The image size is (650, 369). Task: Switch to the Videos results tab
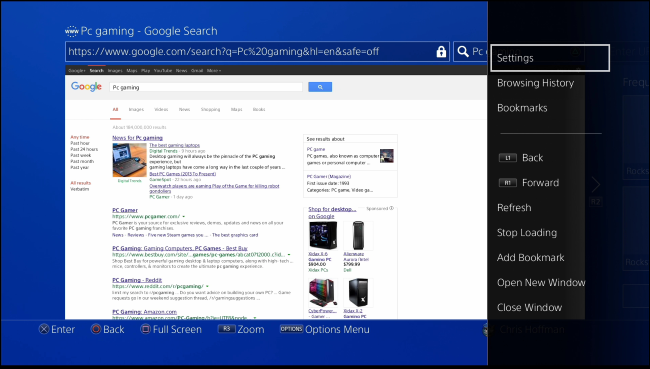point(161,109)
